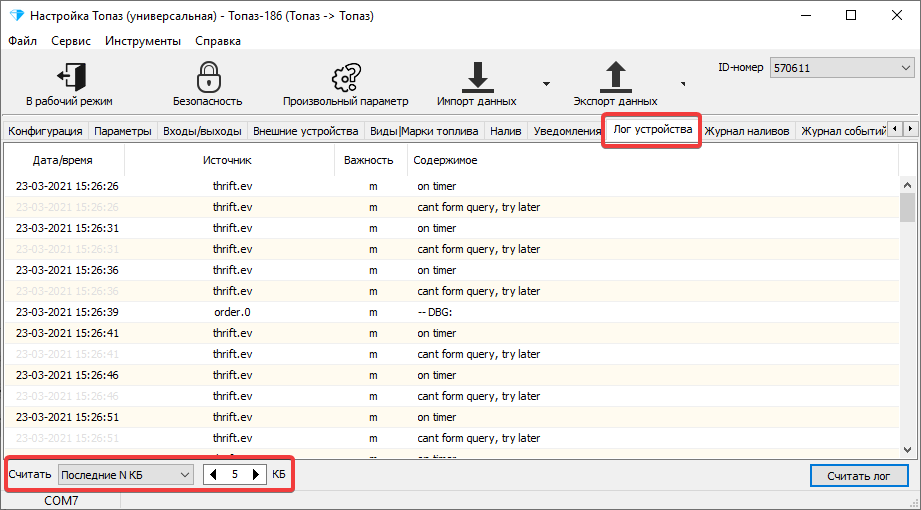Click the '-- DBG:' content cell
This screenshot has height=510, width=921.
[435, 312]
